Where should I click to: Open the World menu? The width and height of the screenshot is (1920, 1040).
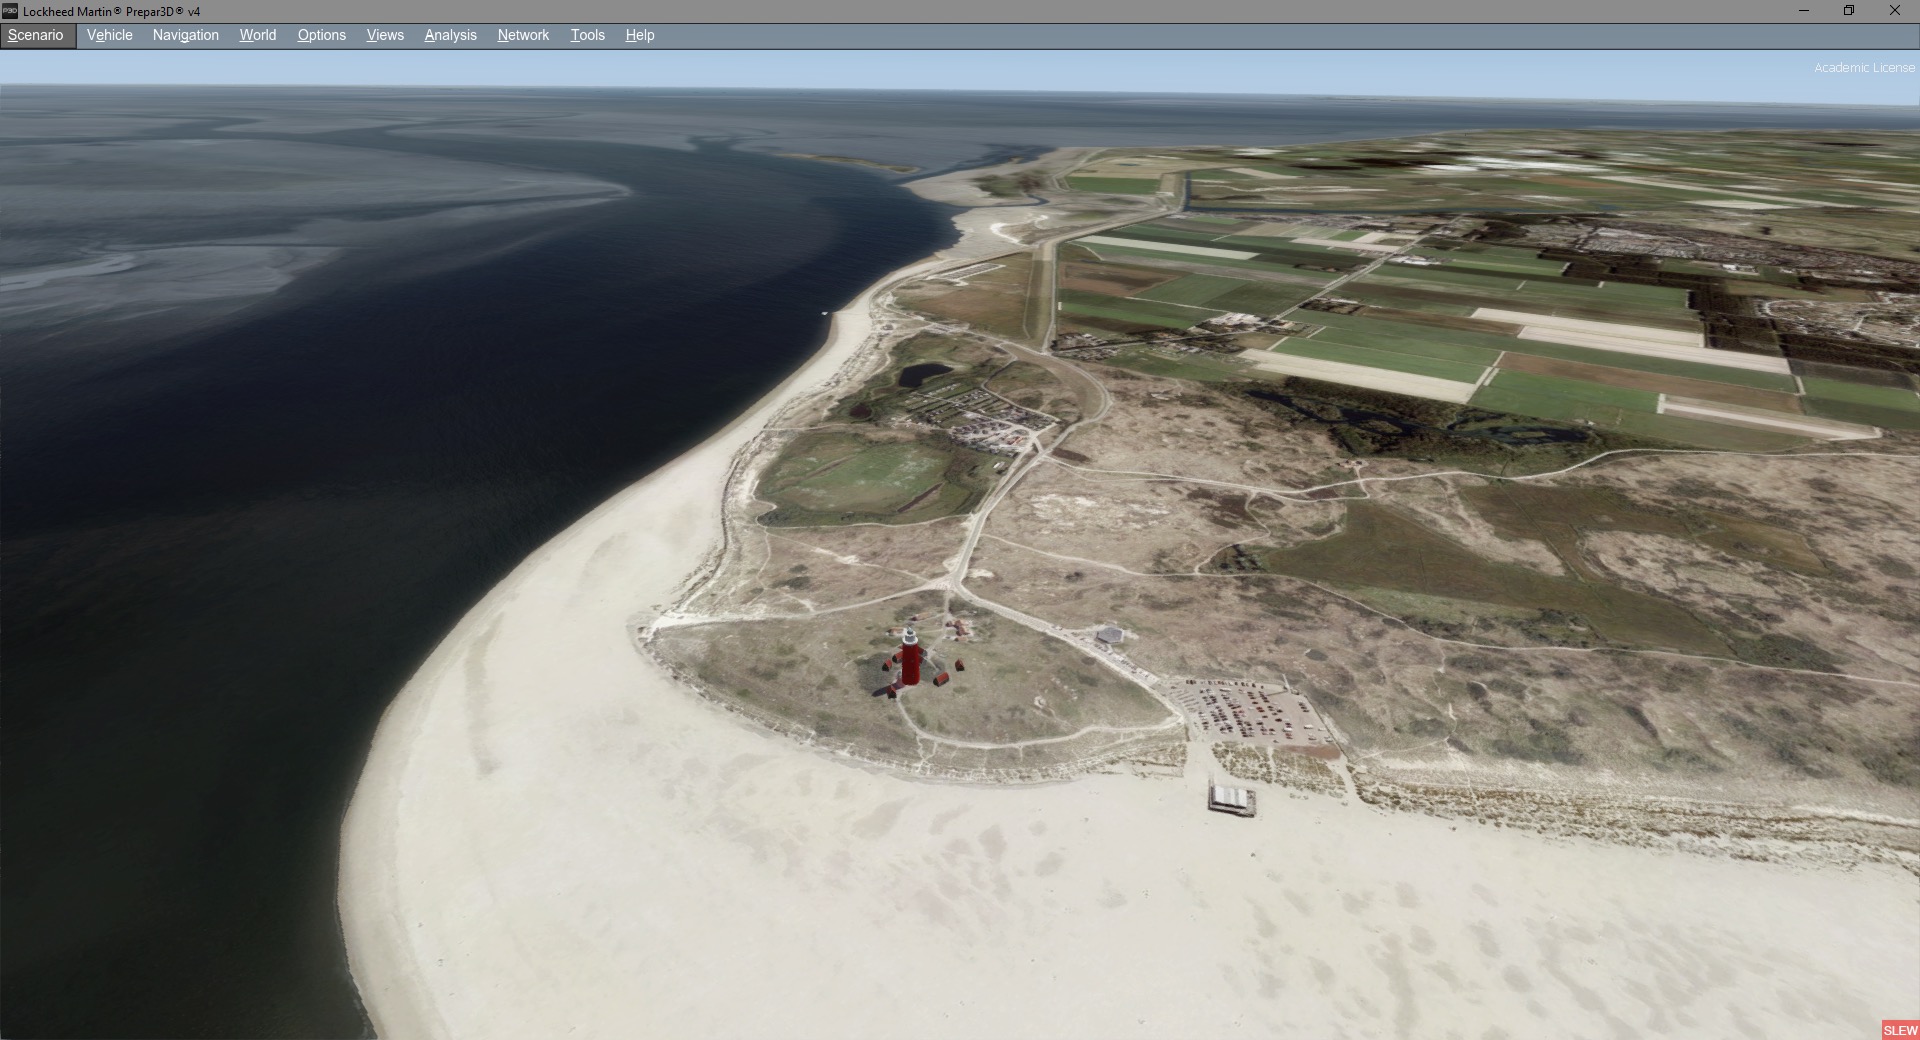coord(258,35)
